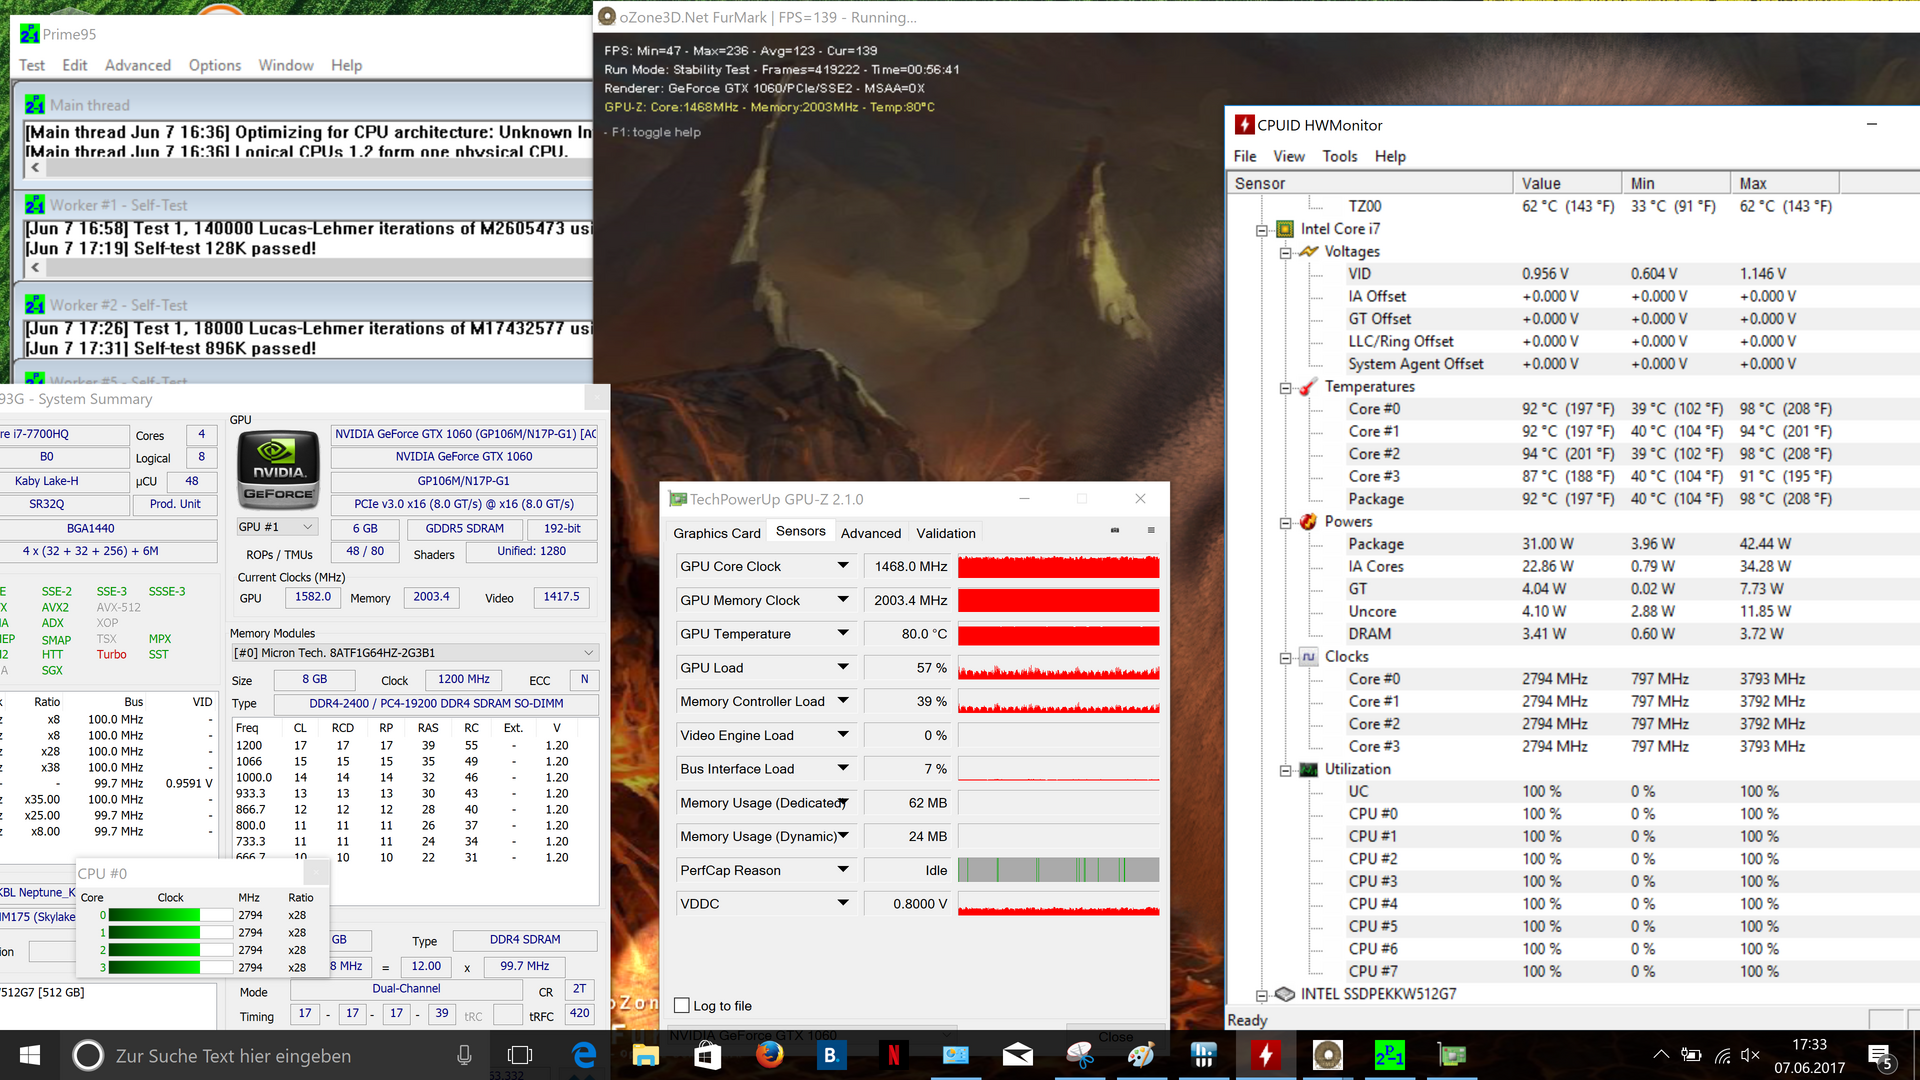Switch to GPU-Z Graphics Card tab
1920x1080 pixels.
click(x=716, y=533)
